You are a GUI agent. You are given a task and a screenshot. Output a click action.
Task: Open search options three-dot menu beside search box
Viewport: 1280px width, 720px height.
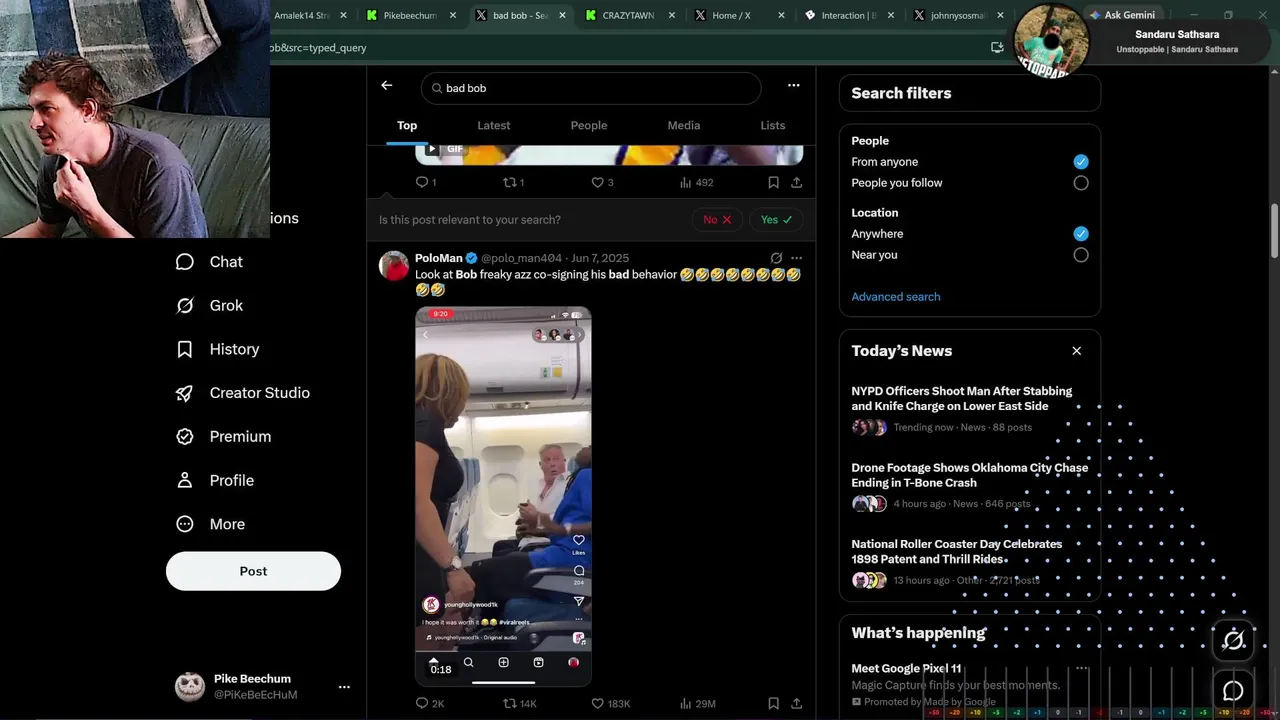(793, 86)
